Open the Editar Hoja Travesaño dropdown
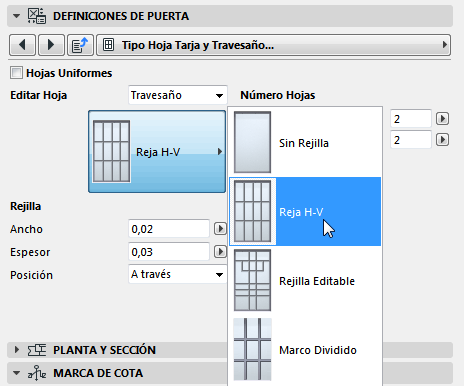 point(178,95)
